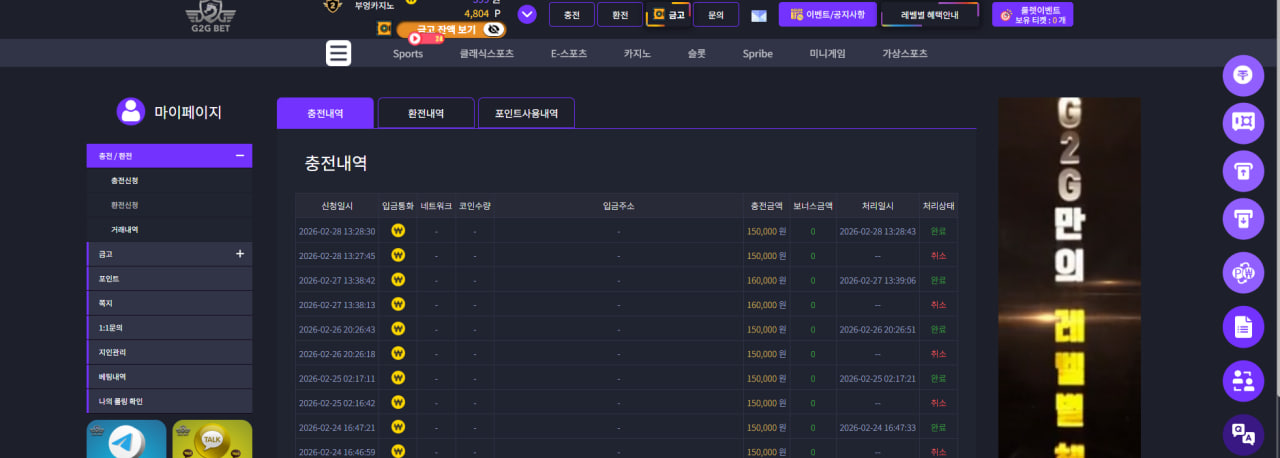The height and width of the screenshot is (458, 1280).
Task: Click the 이벤트/공지사항 button
Action: [827, 14]
